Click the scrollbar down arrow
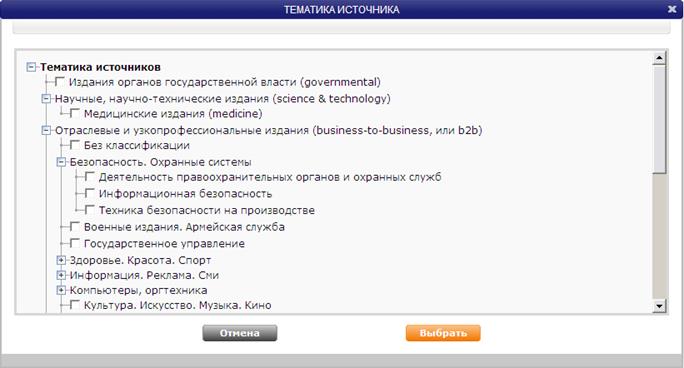This screenshot has width=684, height=368. pyautogui.click(x=659, y=306)
